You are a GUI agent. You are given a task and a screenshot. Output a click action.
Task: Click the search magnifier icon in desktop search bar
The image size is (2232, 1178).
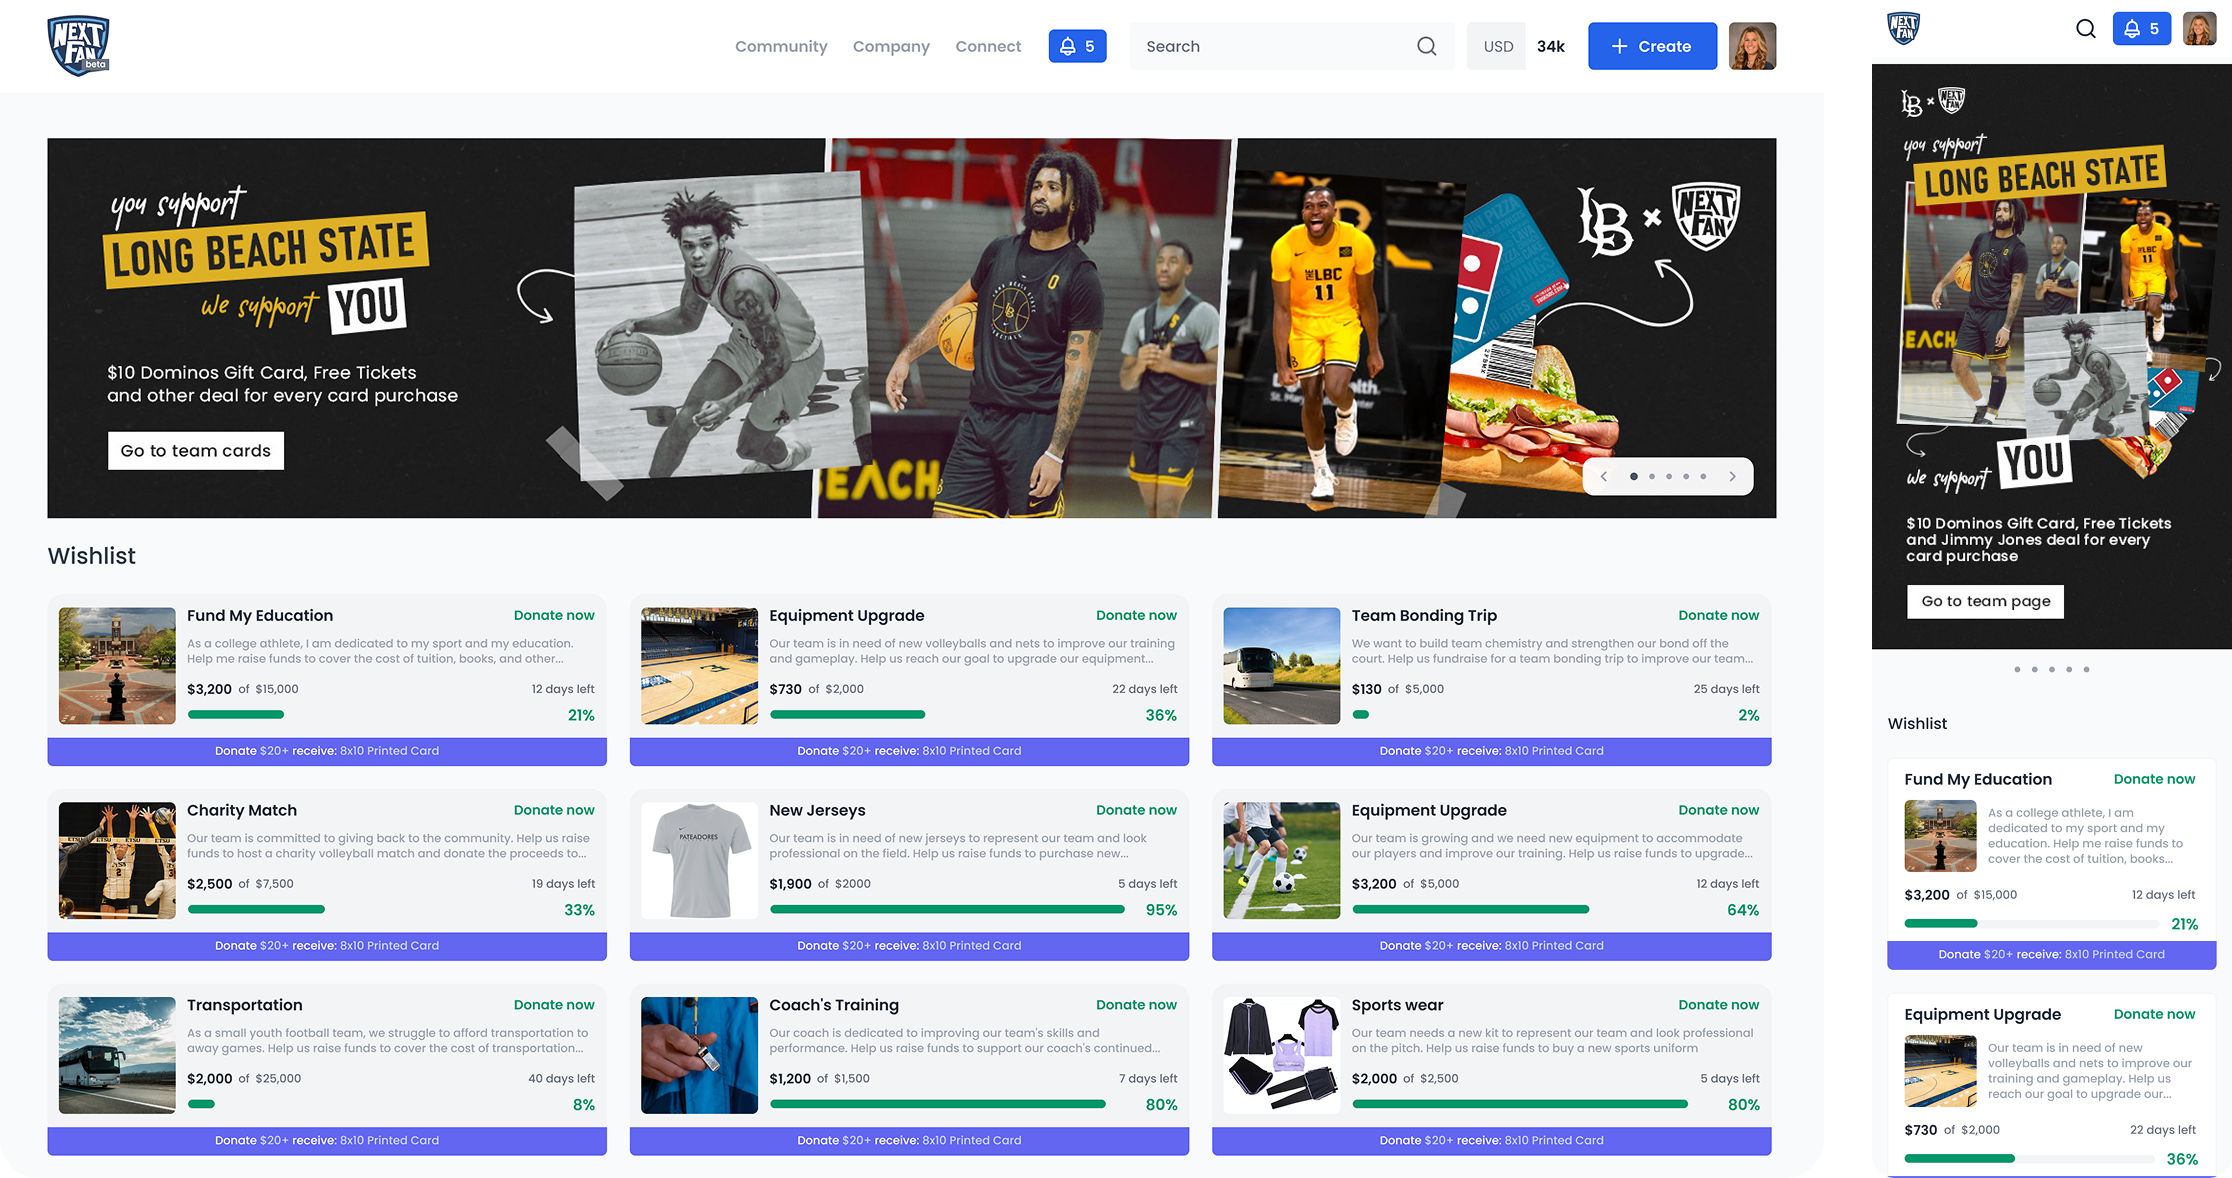1426,46
